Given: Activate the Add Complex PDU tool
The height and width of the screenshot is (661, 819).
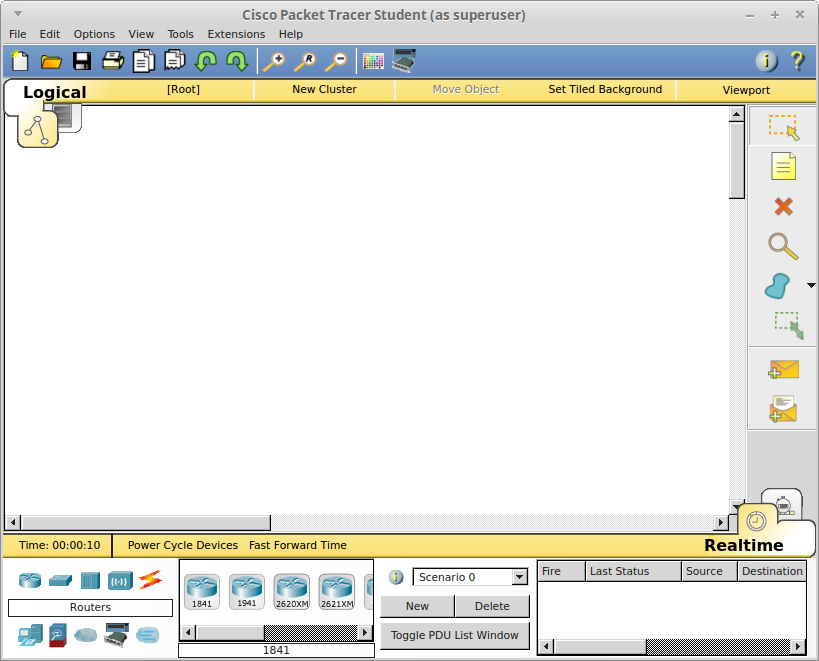Looking at the screenshot, I should click(x=783, y=408).
